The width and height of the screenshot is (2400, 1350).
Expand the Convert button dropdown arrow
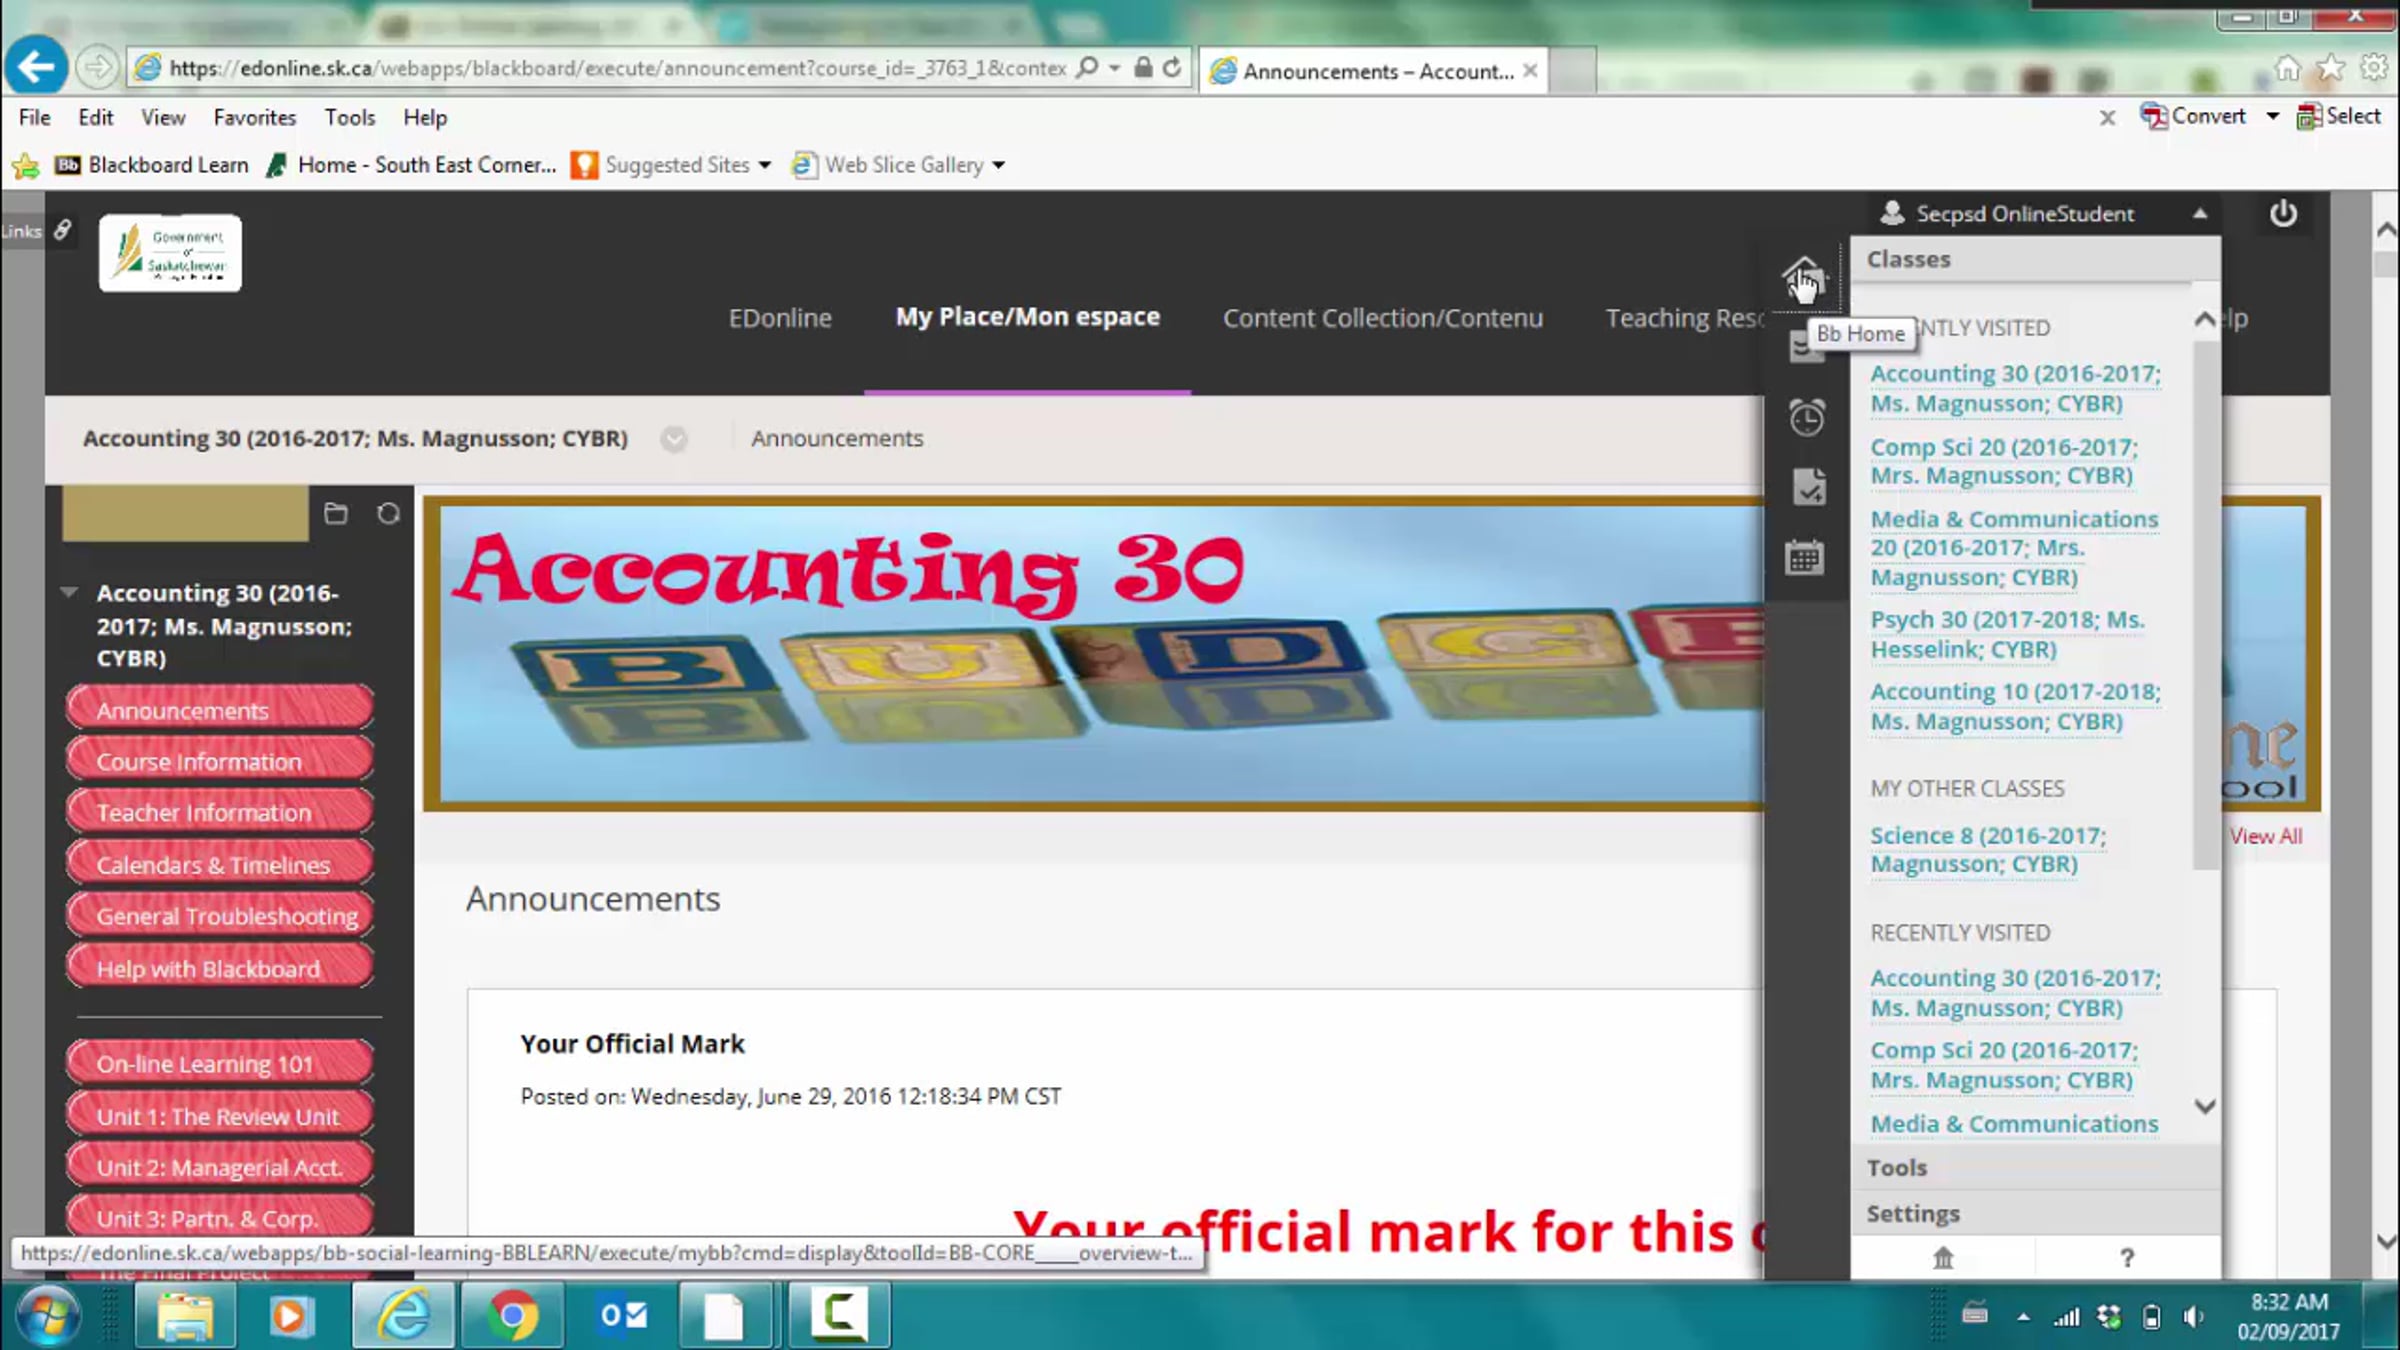tap(2272, 117)
